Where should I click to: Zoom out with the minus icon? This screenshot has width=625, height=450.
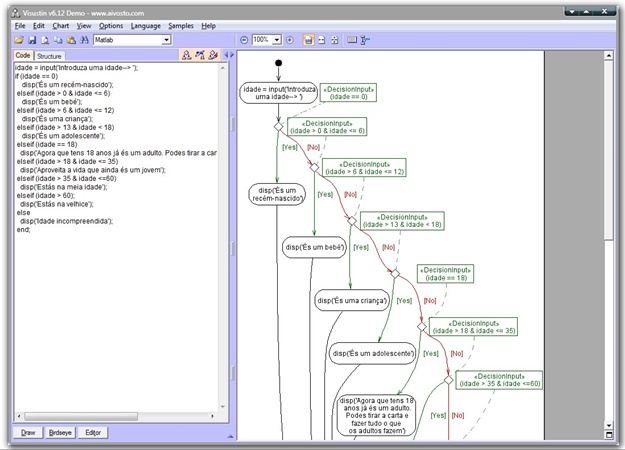click(x=244, y=40)
